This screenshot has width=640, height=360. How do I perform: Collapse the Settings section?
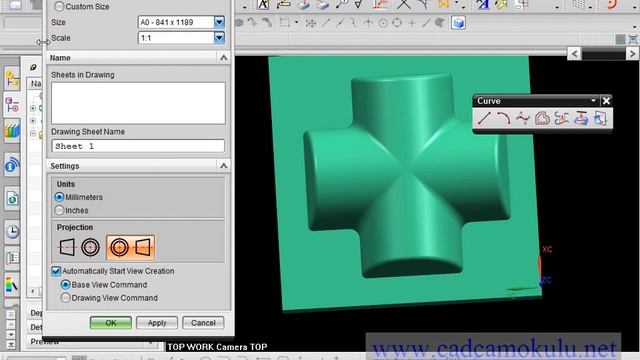pyautogui.click(x=223, y=166)
